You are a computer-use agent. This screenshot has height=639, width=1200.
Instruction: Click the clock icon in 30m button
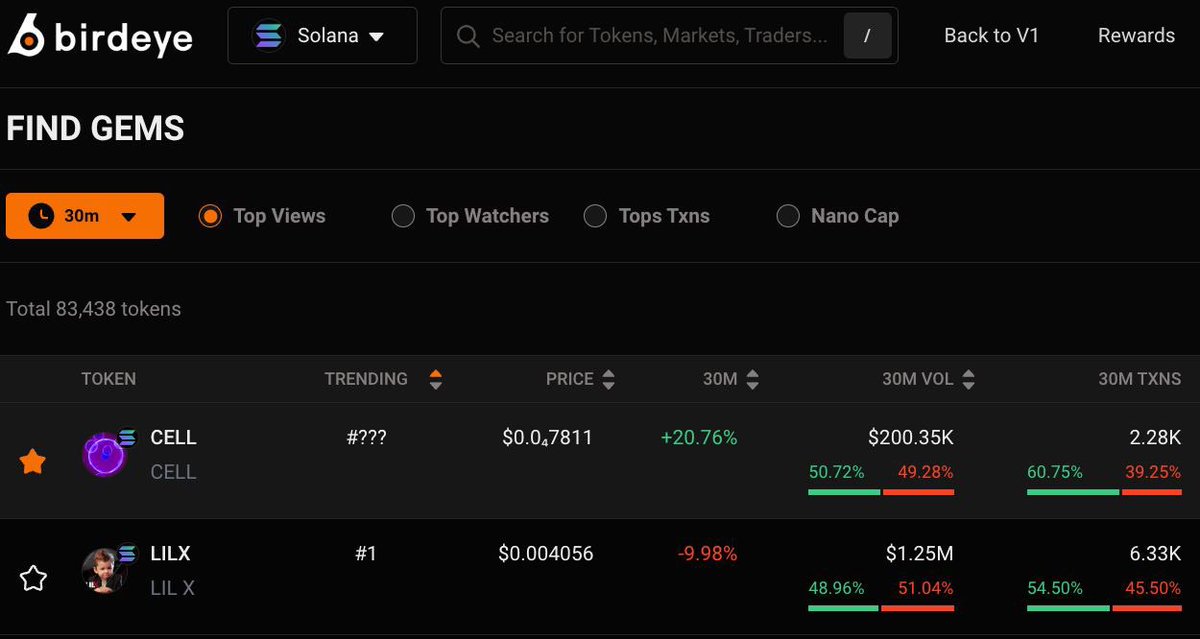click(41, 216)
